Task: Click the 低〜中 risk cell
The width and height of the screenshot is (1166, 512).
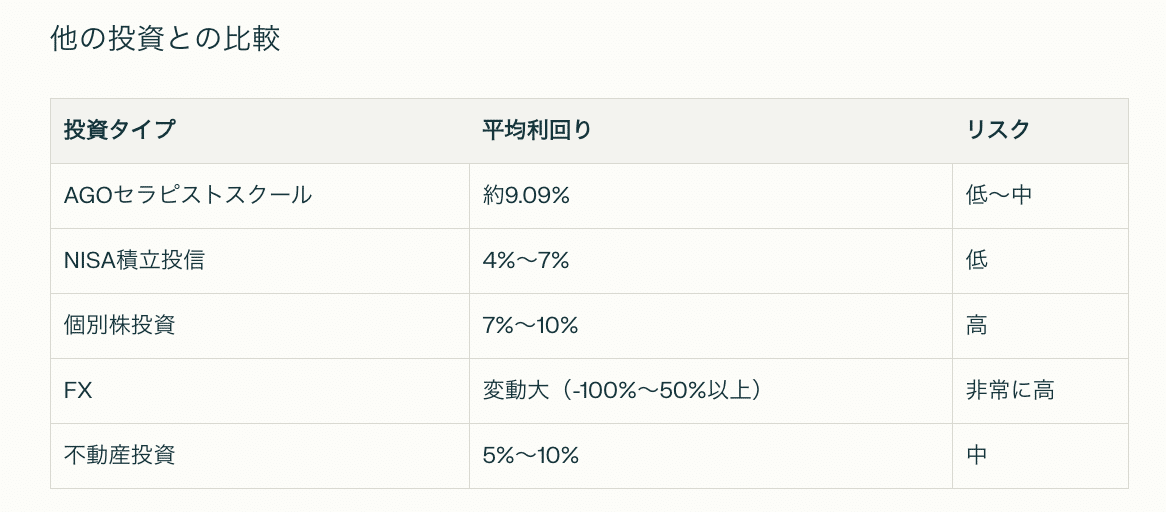Action: (1040, 195)
